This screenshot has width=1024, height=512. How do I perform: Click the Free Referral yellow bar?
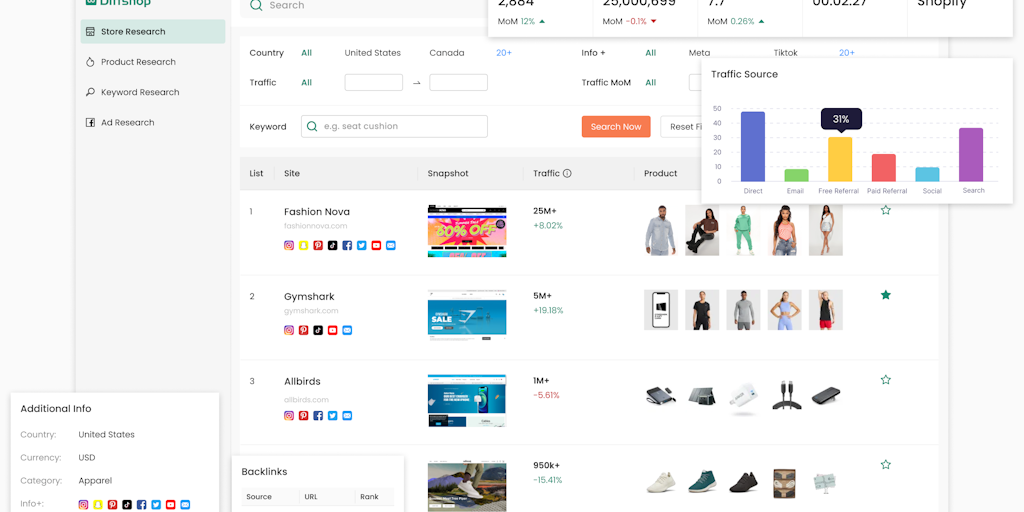coord(840,159)
